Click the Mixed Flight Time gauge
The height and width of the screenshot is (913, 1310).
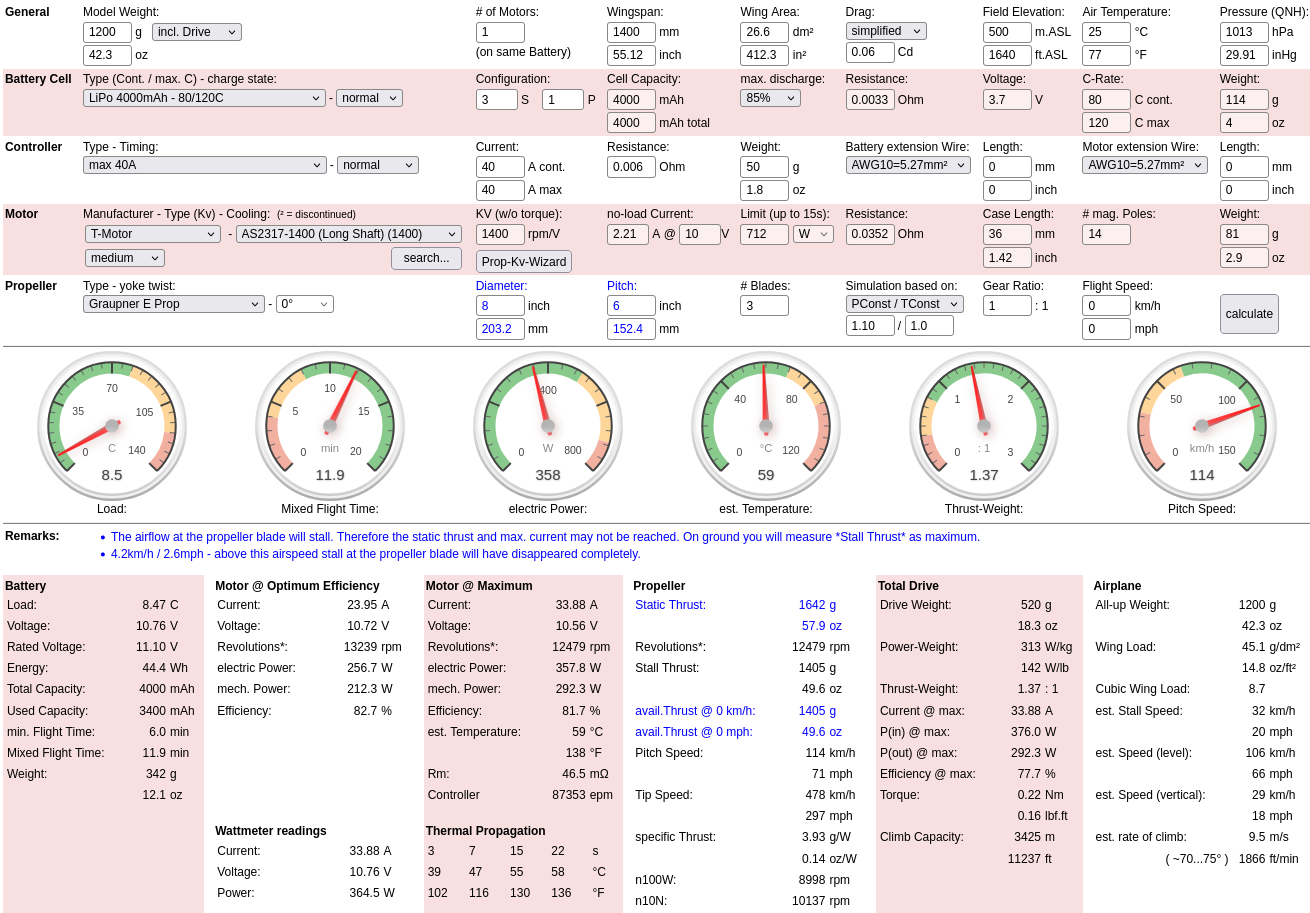point(330,426)
